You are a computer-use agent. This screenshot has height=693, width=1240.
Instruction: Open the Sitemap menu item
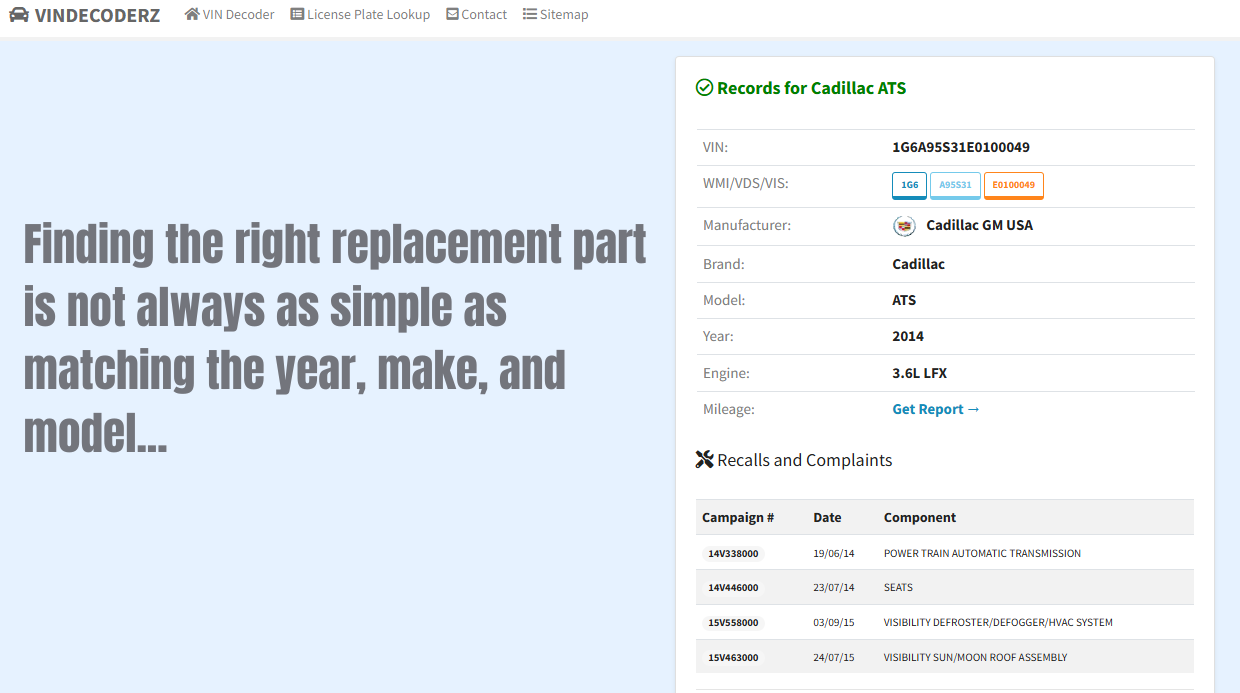[556, 14]
